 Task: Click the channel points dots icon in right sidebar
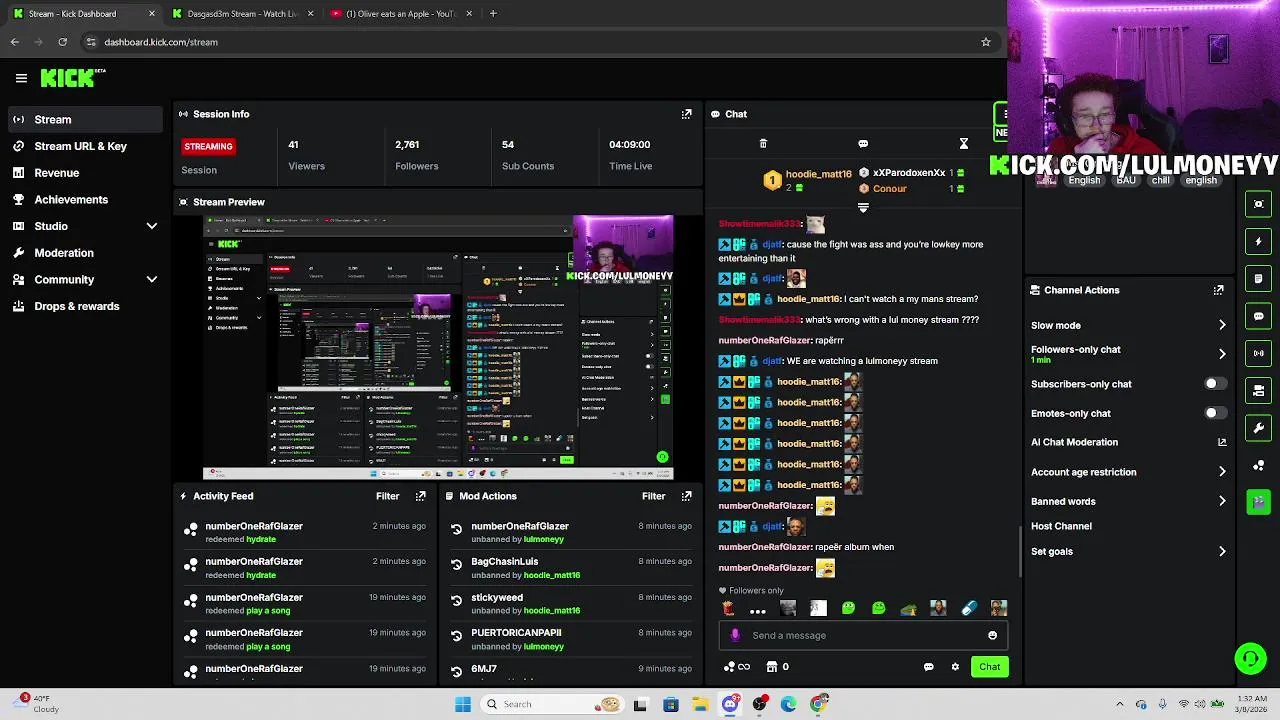[1259, 465]
